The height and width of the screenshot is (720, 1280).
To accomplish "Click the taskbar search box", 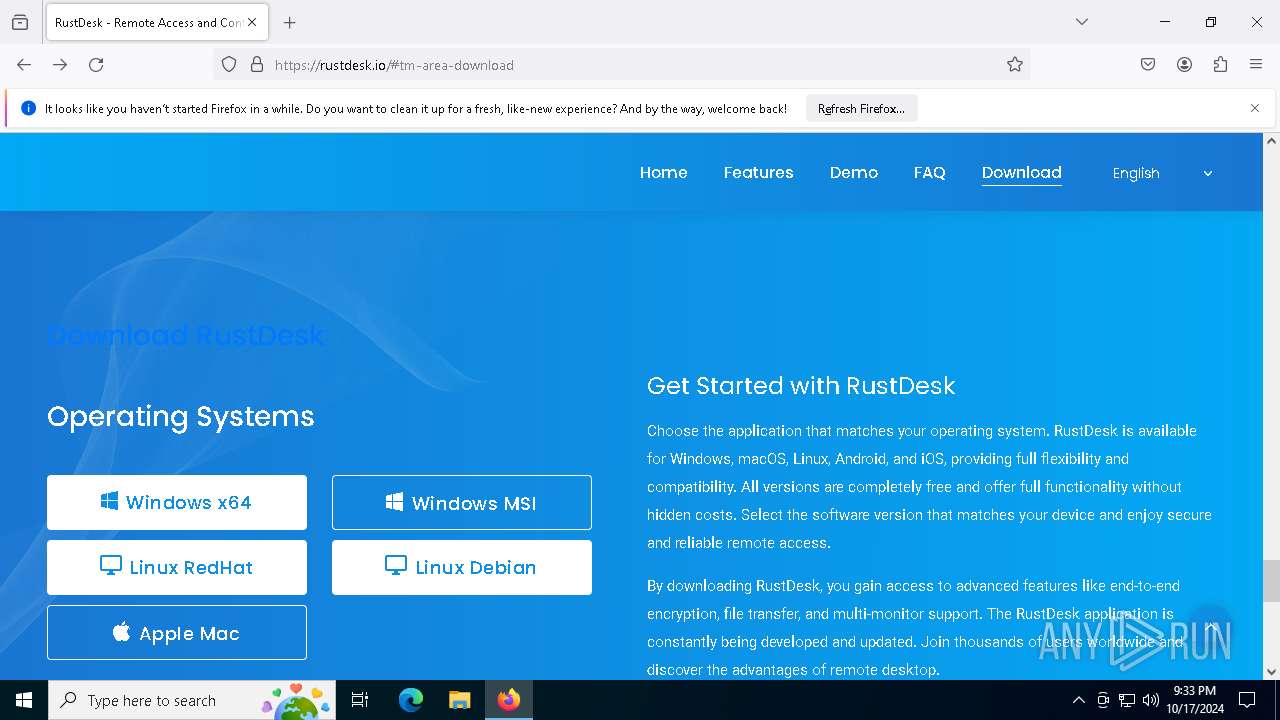I will click(193, 700).
